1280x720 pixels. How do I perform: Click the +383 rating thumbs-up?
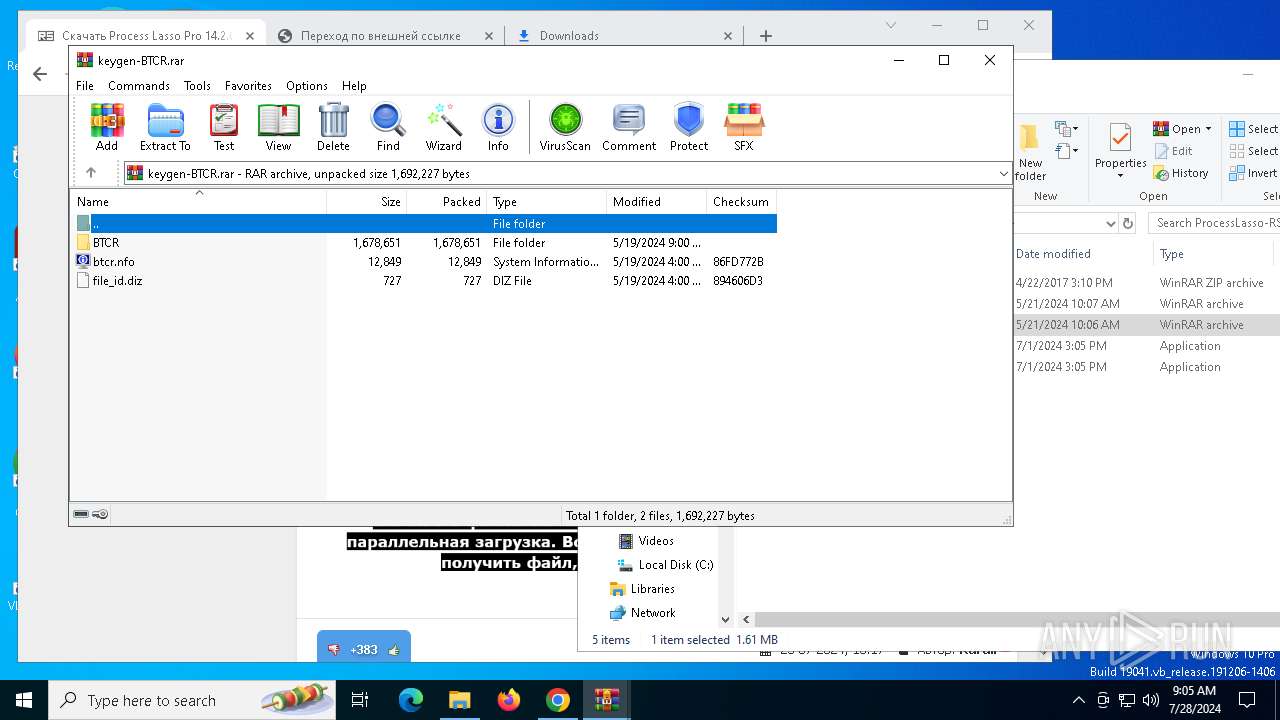393,650
